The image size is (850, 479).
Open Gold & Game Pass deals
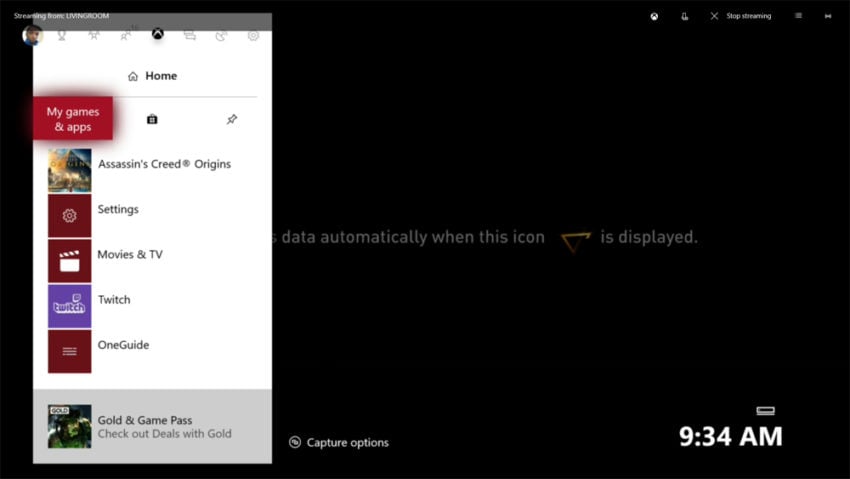[x=152, y=426]
